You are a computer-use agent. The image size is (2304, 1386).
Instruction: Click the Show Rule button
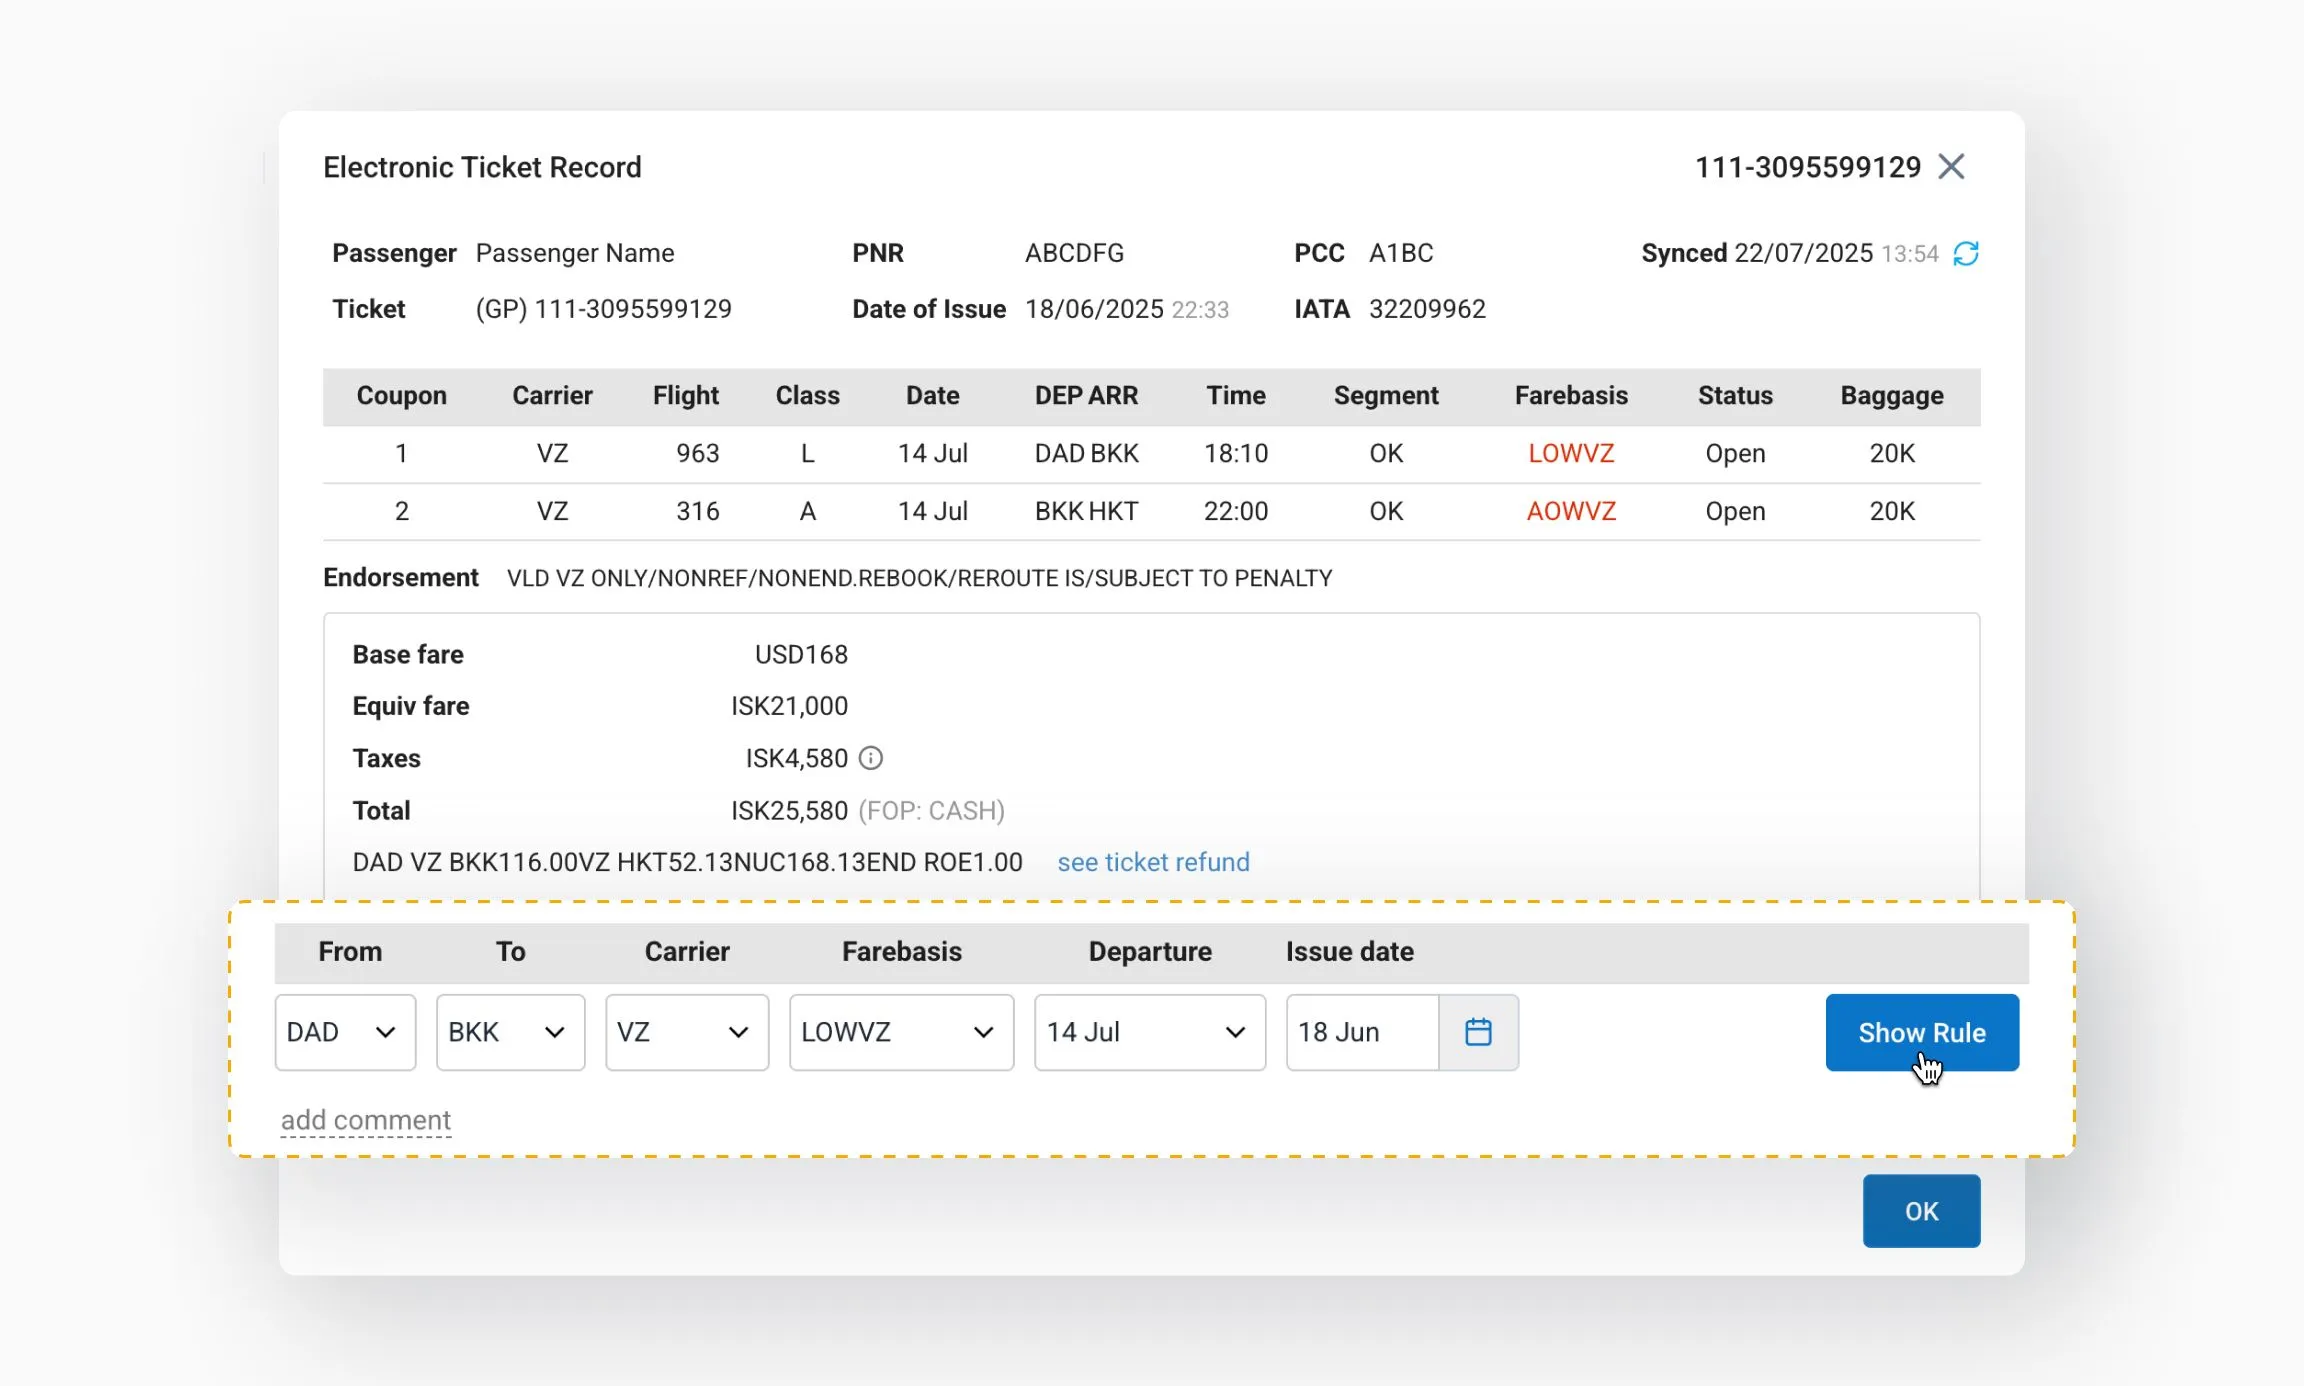(1922, 1032)
